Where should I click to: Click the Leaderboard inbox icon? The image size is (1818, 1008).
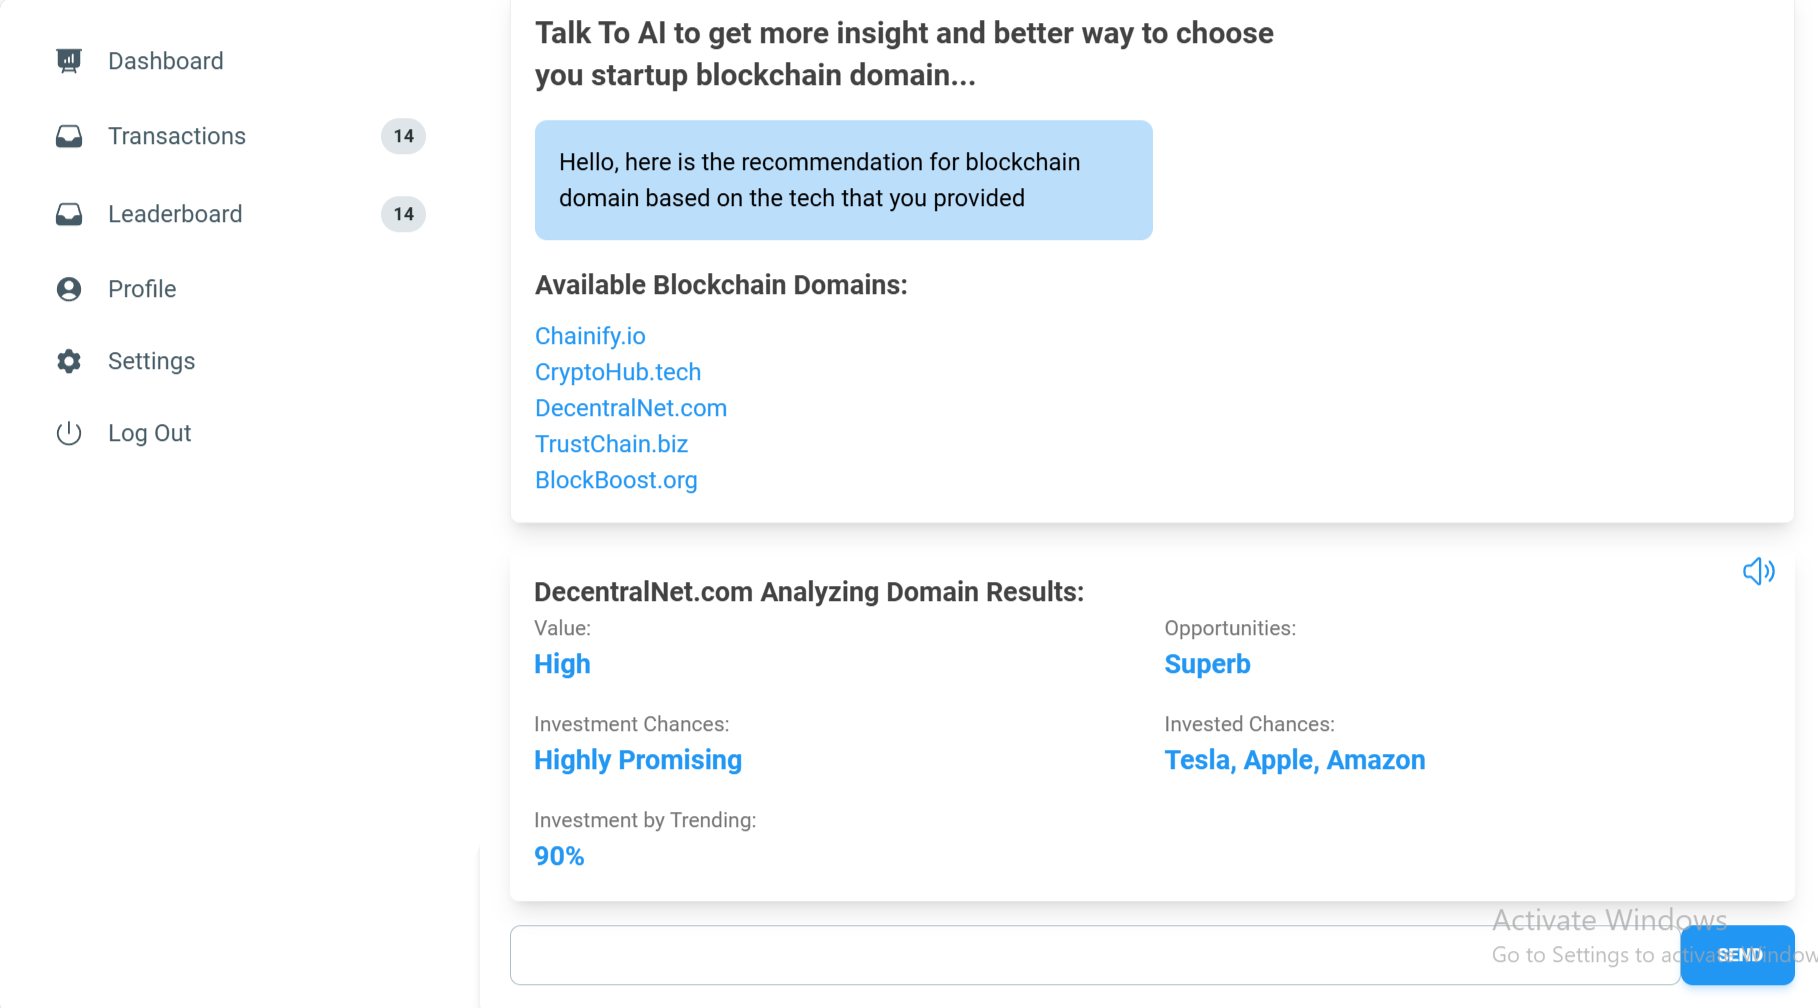(68, 214)
